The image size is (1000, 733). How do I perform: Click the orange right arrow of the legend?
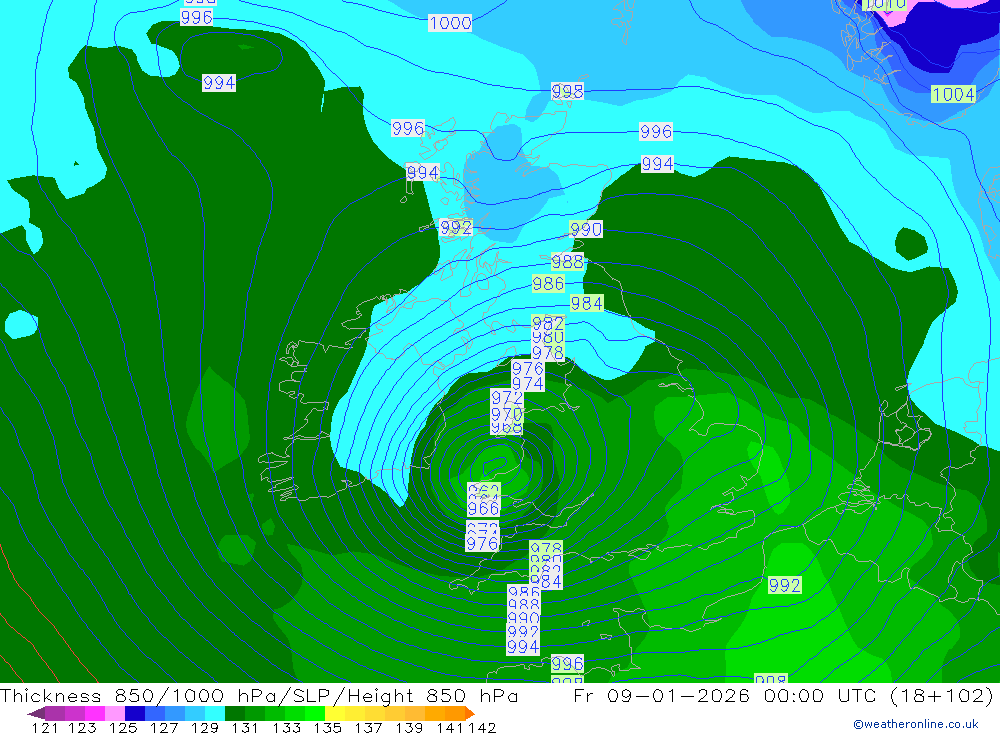click(468, 713)
